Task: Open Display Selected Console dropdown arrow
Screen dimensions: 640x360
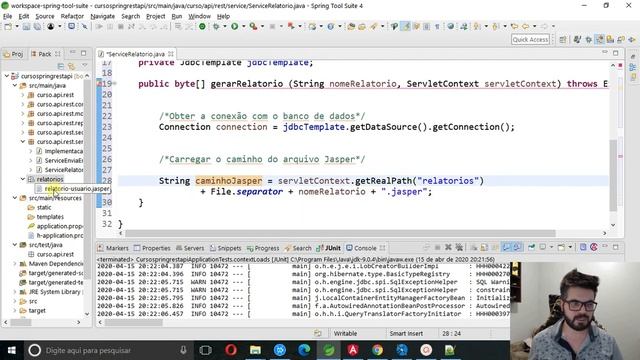Action: pyautogui.click(x=551, y=247)
